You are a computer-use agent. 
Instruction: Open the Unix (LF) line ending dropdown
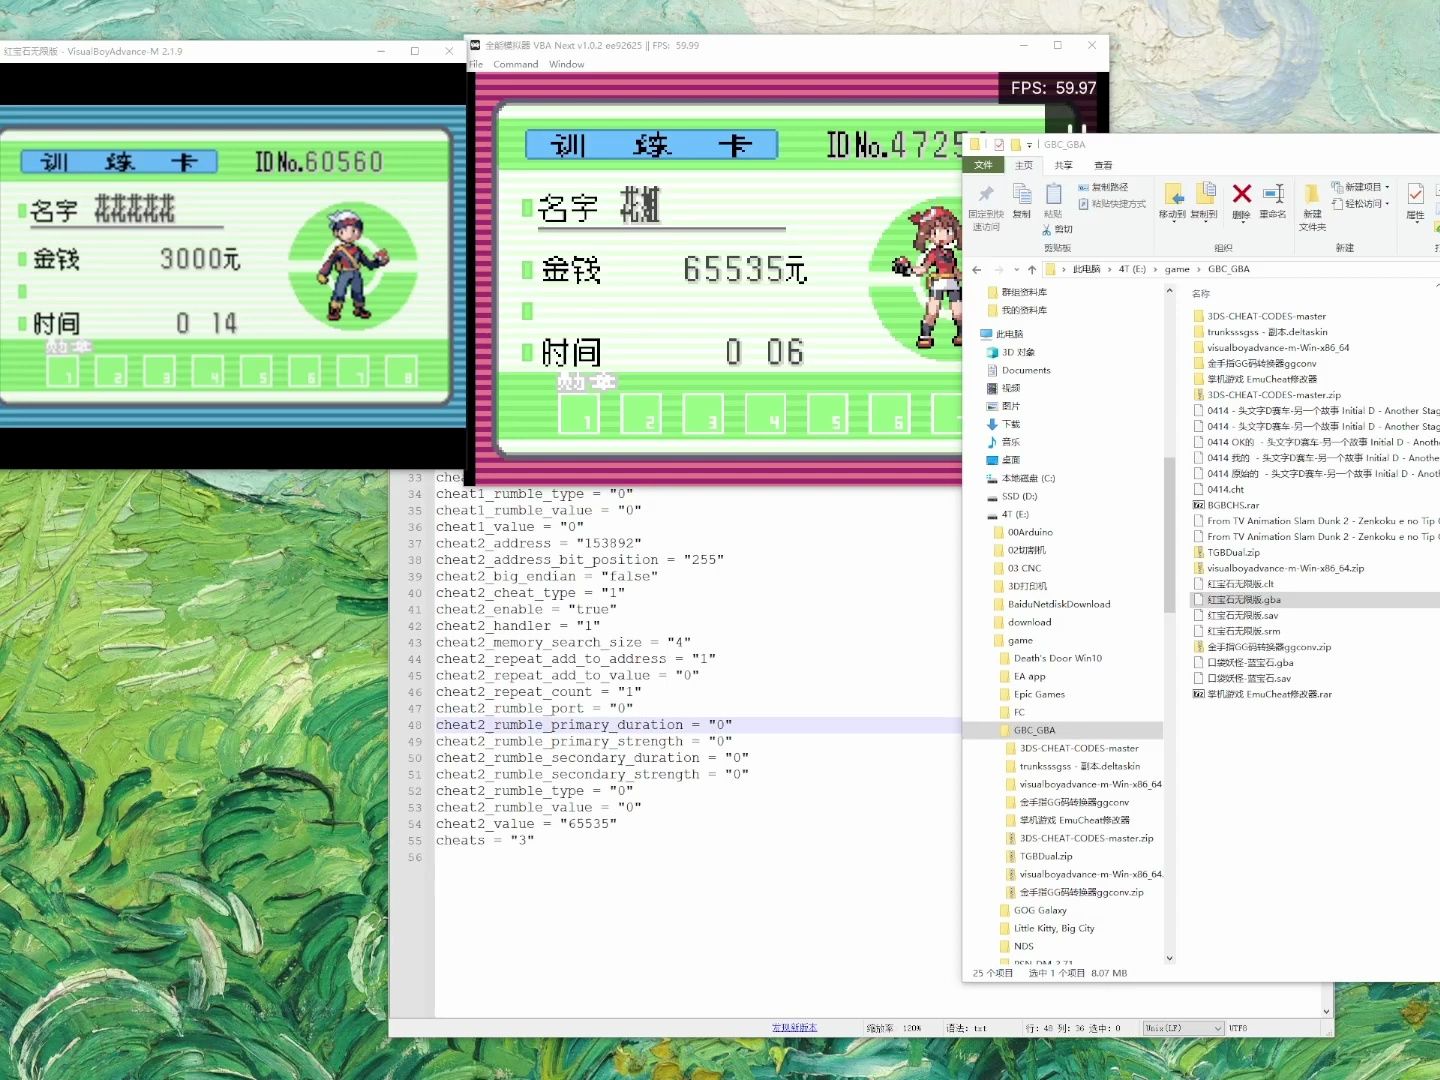[1184, 1028]
